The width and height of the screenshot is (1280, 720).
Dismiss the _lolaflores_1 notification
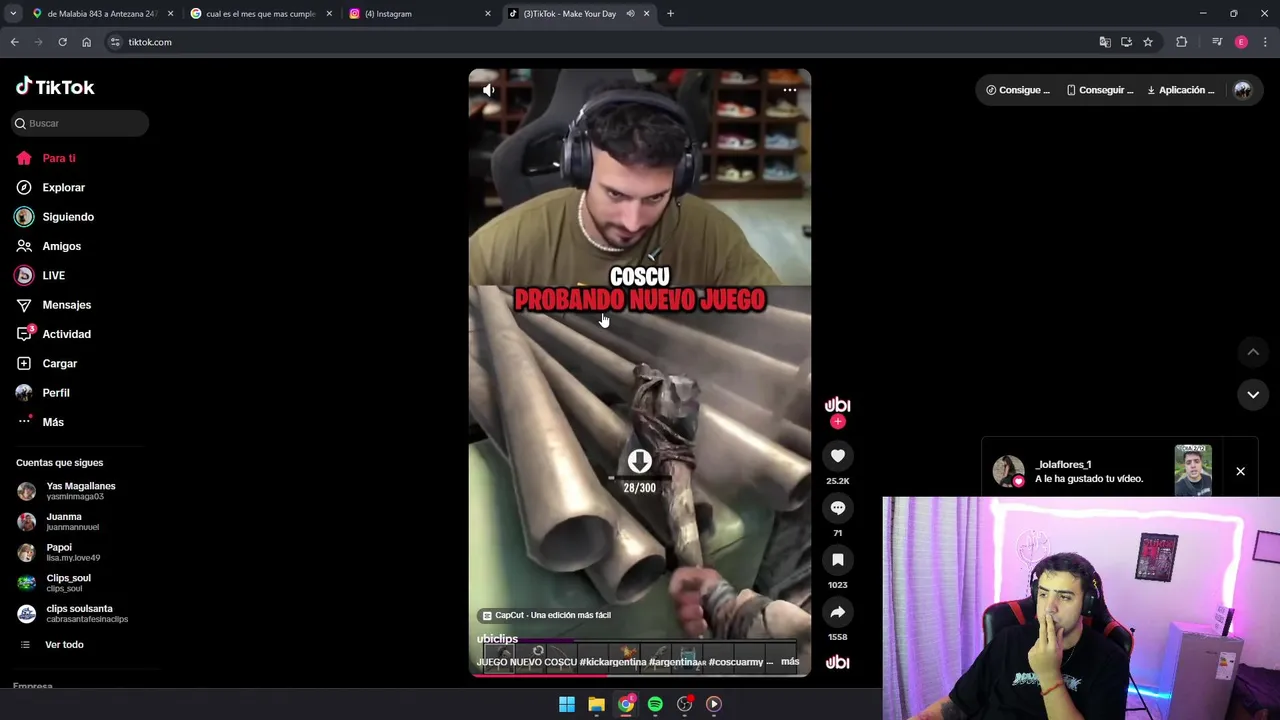[1240, 471]
